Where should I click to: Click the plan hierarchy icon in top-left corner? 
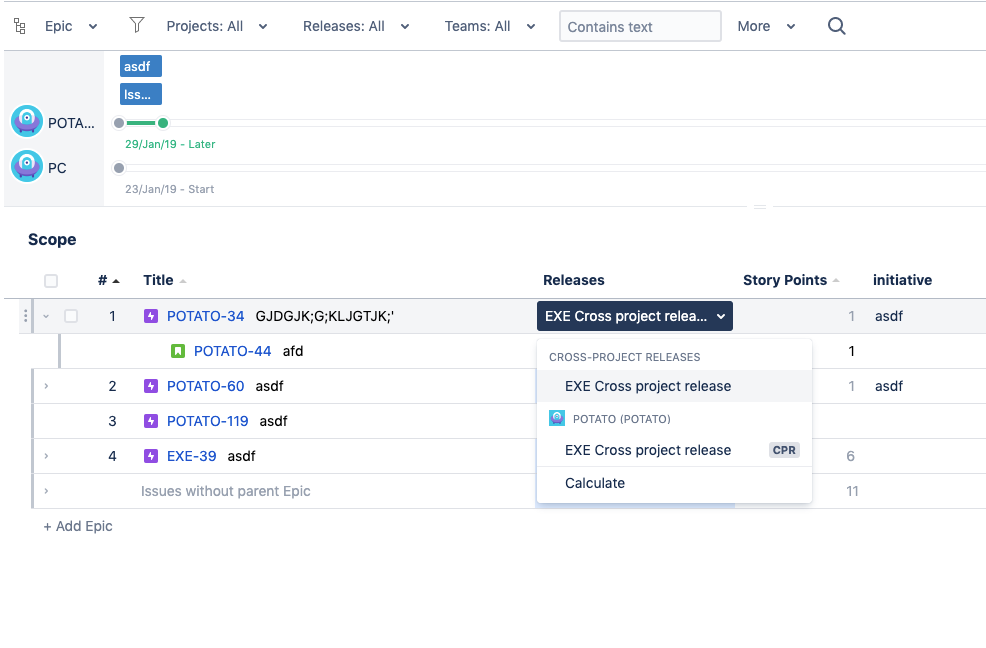[20, 24]
